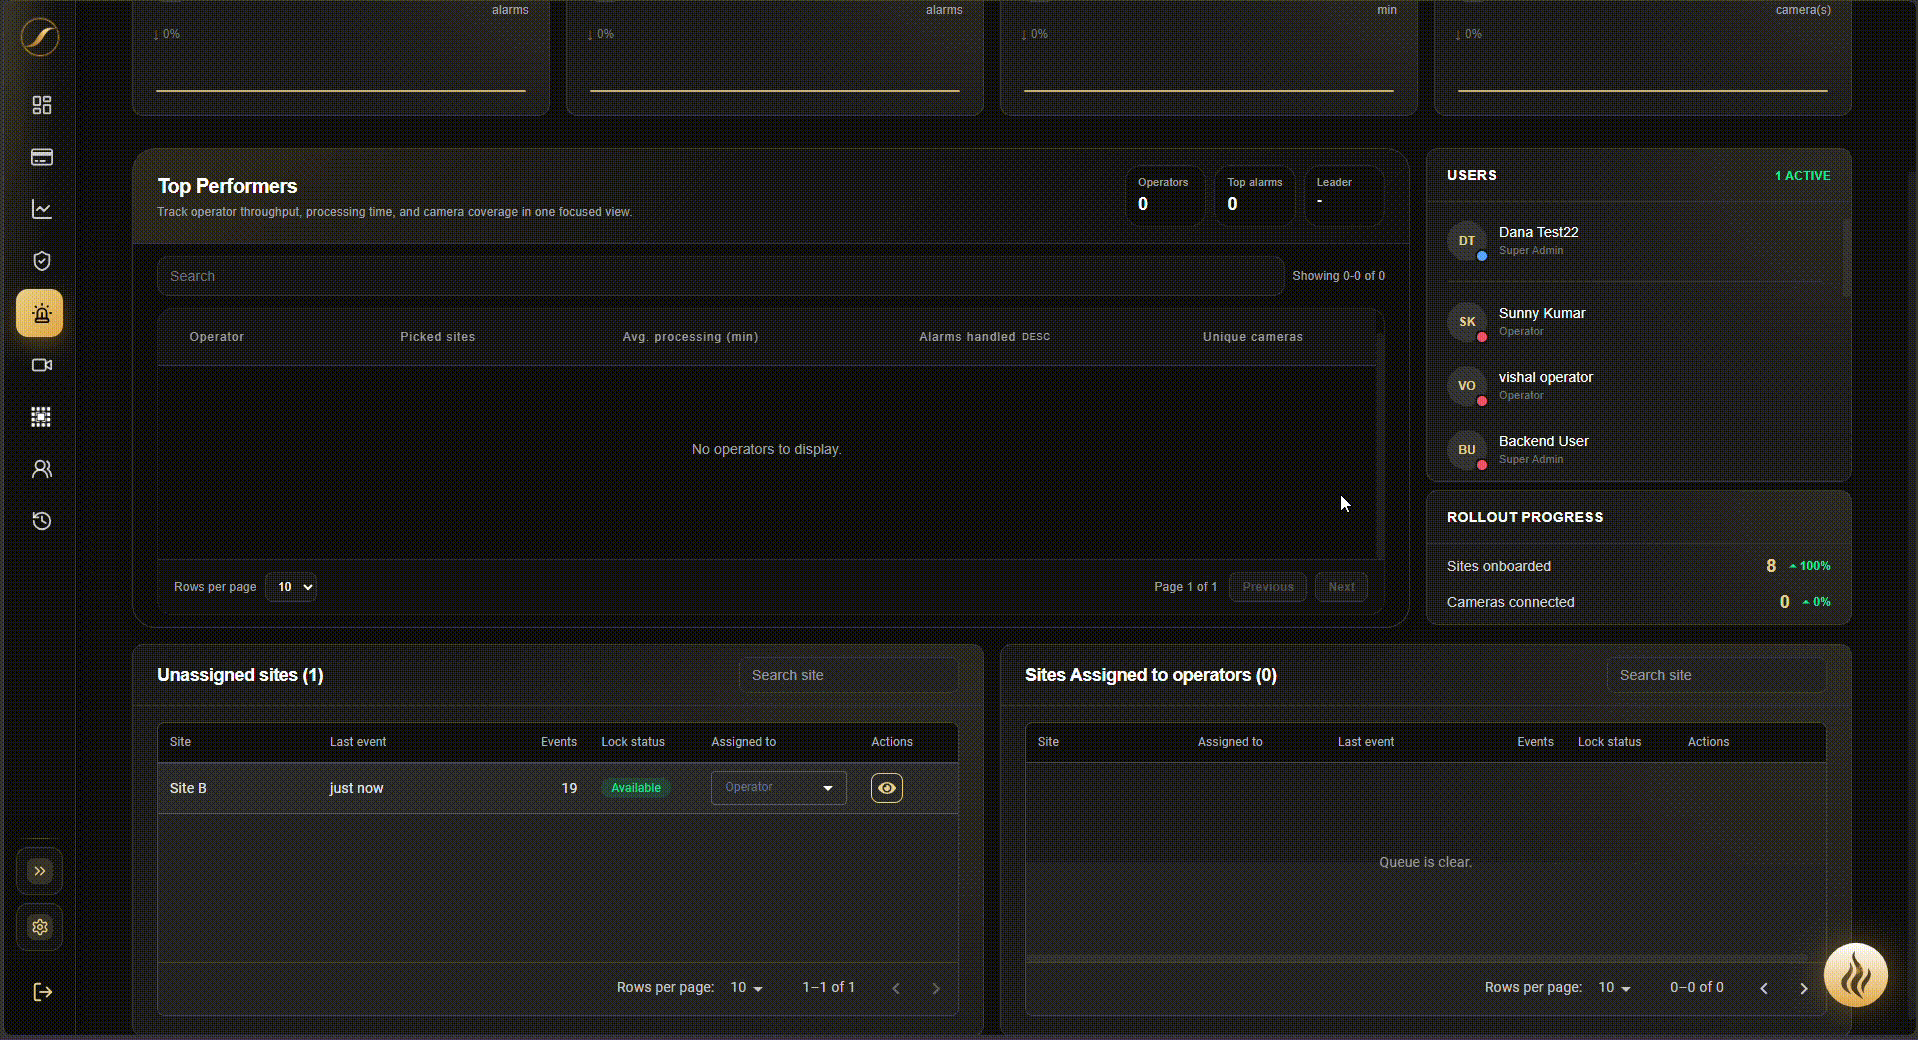Open the camera video icon in sidebar
The image size is (1918, 1040).
[x=41, y=365]
